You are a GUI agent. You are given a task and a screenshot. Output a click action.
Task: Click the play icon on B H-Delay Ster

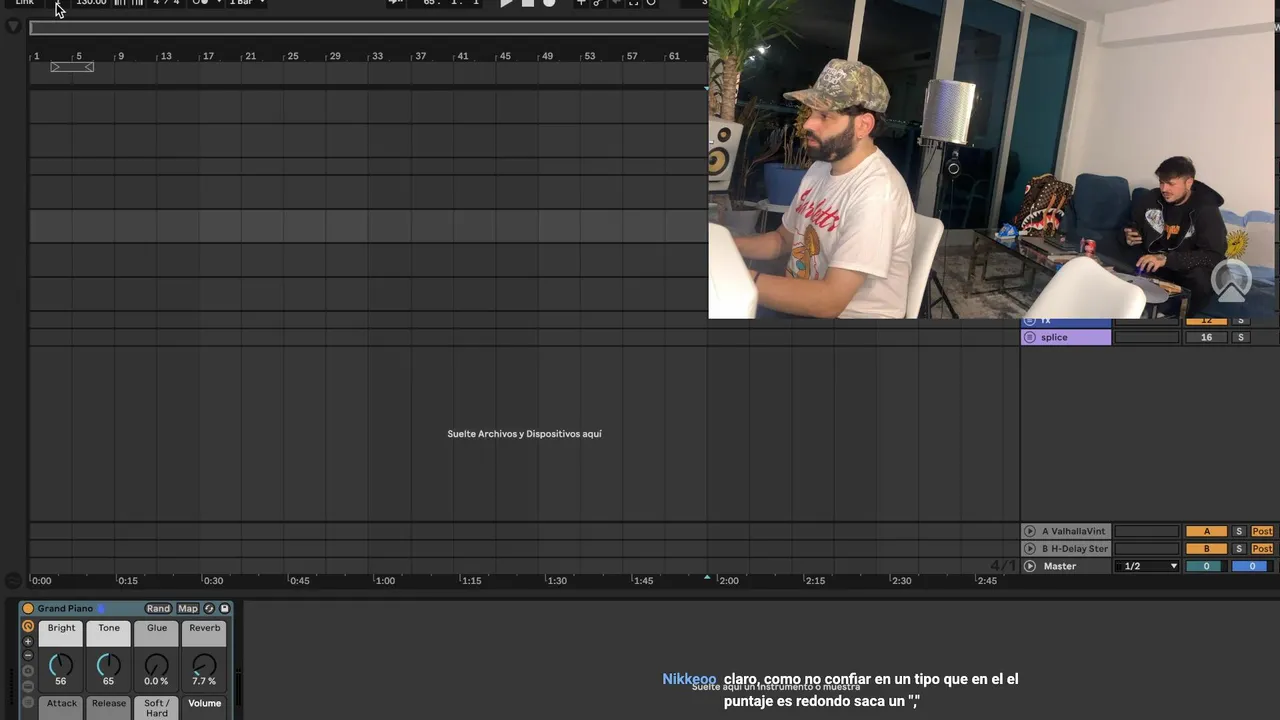coord(1030,549)
